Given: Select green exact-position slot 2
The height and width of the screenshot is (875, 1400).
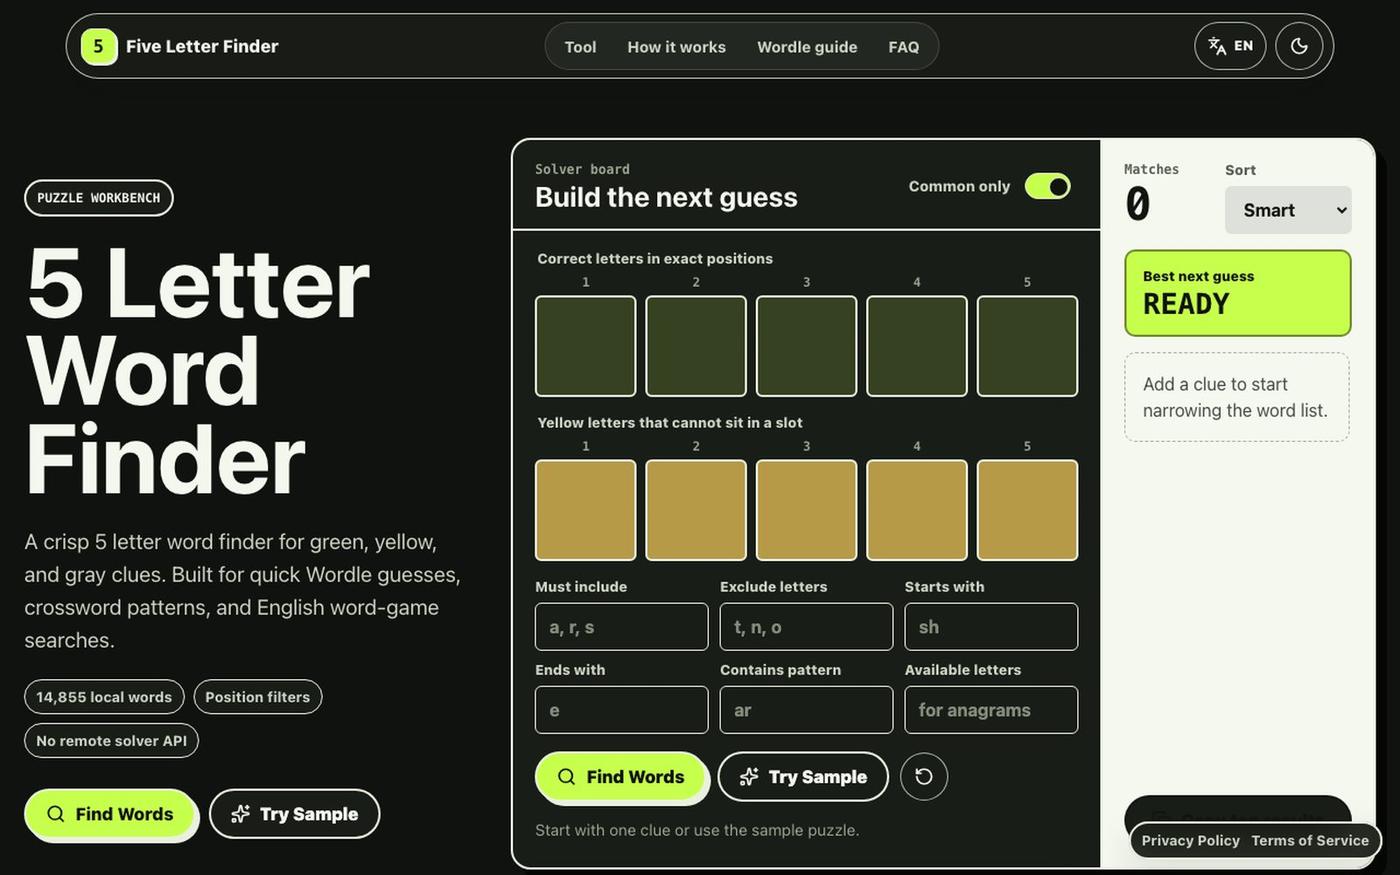Looking at the screenshot, I should click(x=696, y=346).
